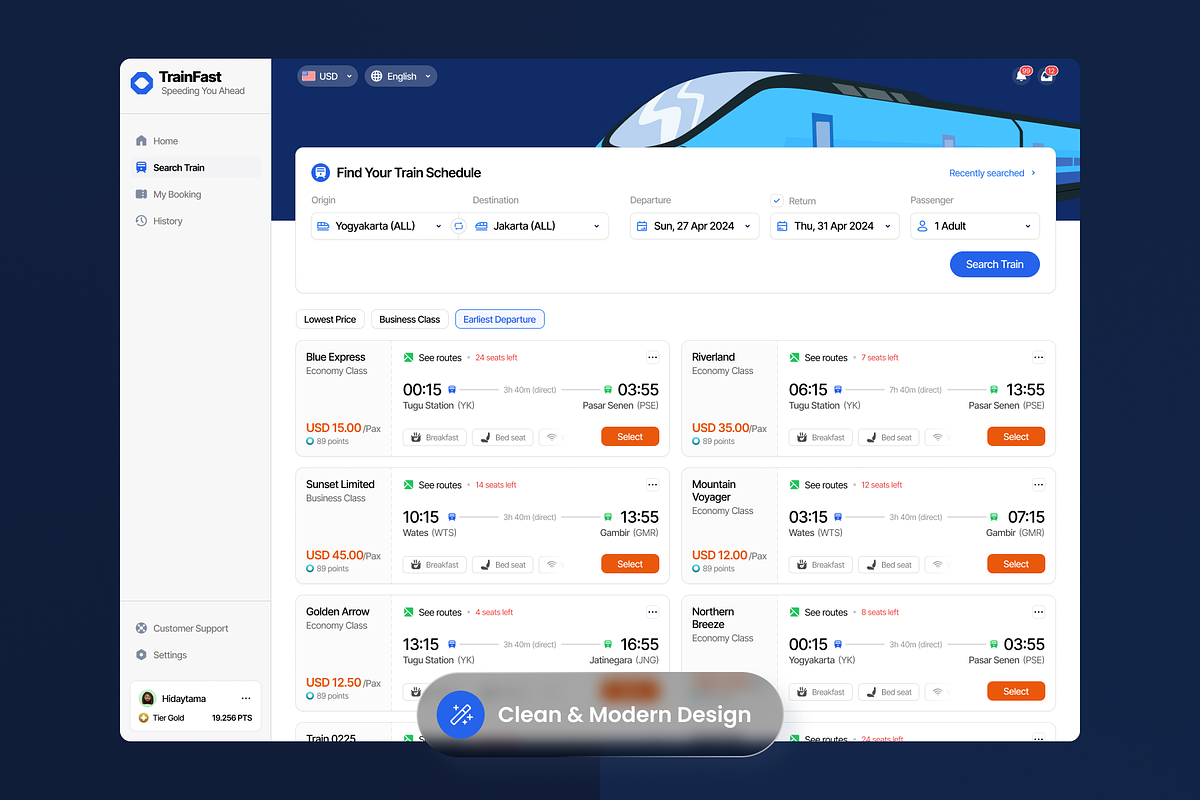Open History in the sidebar
The width and height of the screenshot is (1200, 800).
(195, 221)
